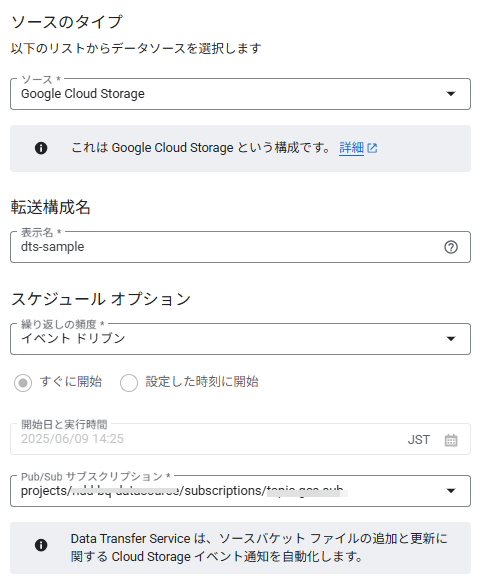Screen dimensions: 487x588
Task: Select the 設定した時刻に開始 radio button
Action: click(x=129, y=383)
